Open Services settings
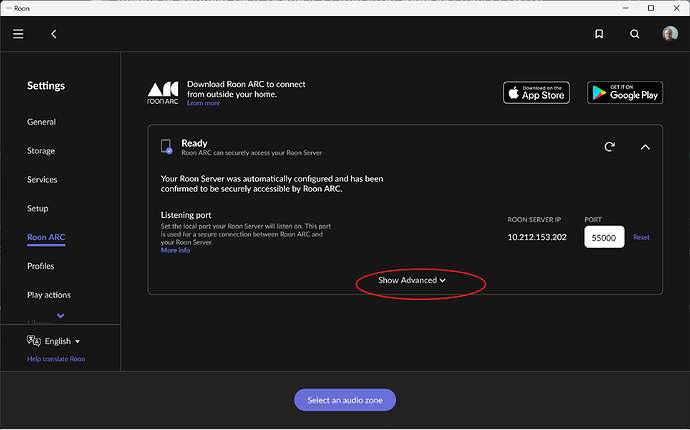This screenshot has width=690, height=430. [x=42, y=180]
